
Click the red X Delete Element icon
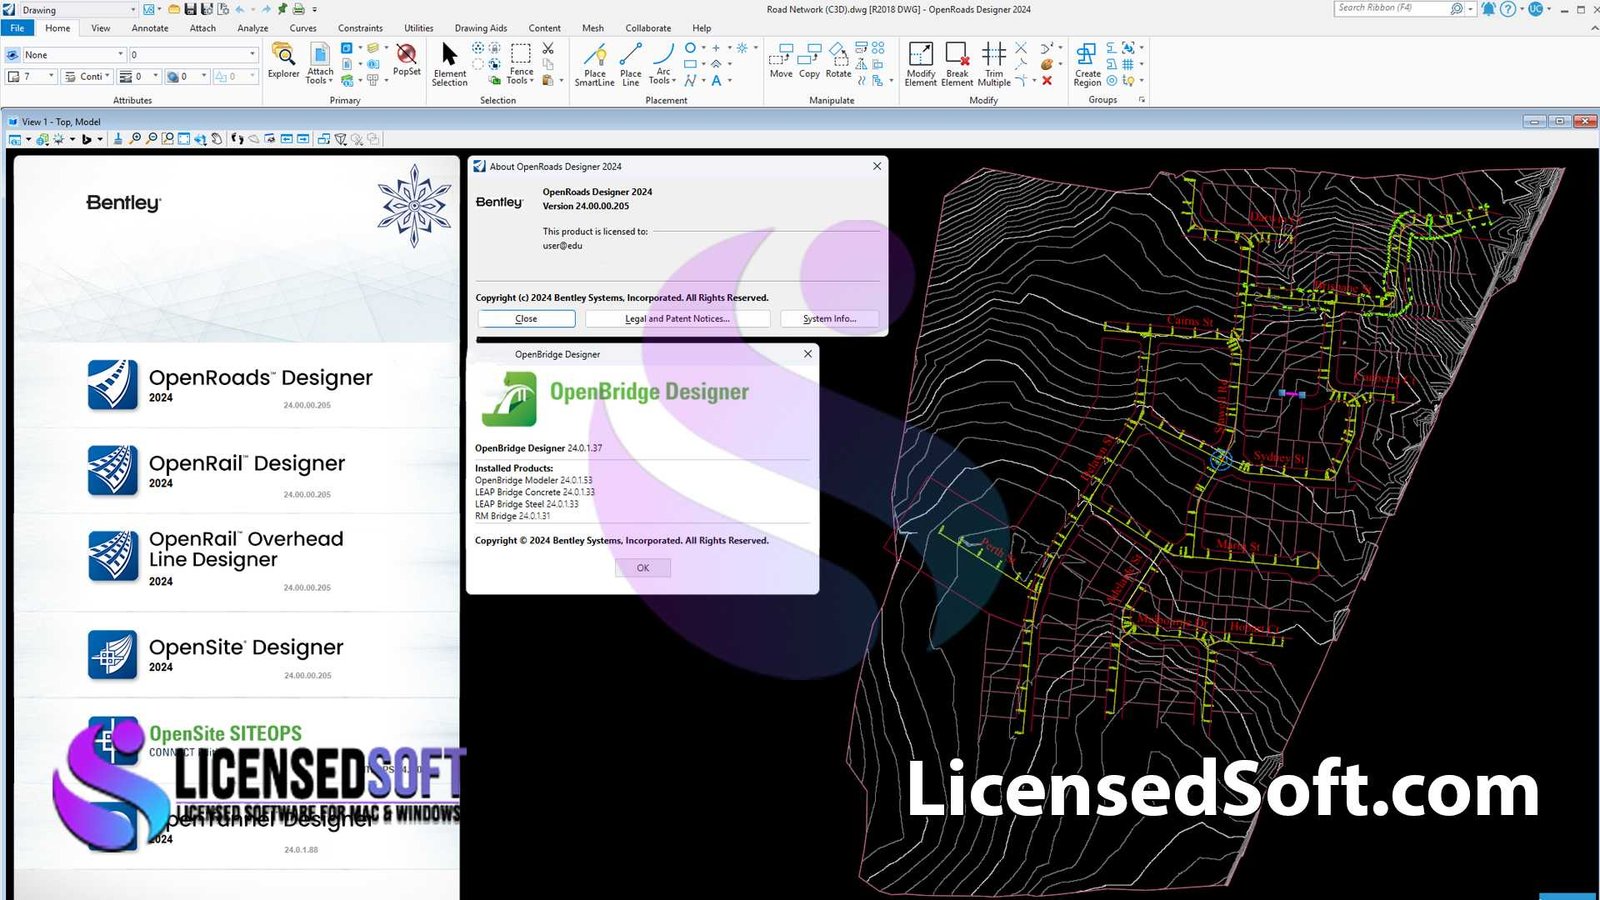[1047, 80]
